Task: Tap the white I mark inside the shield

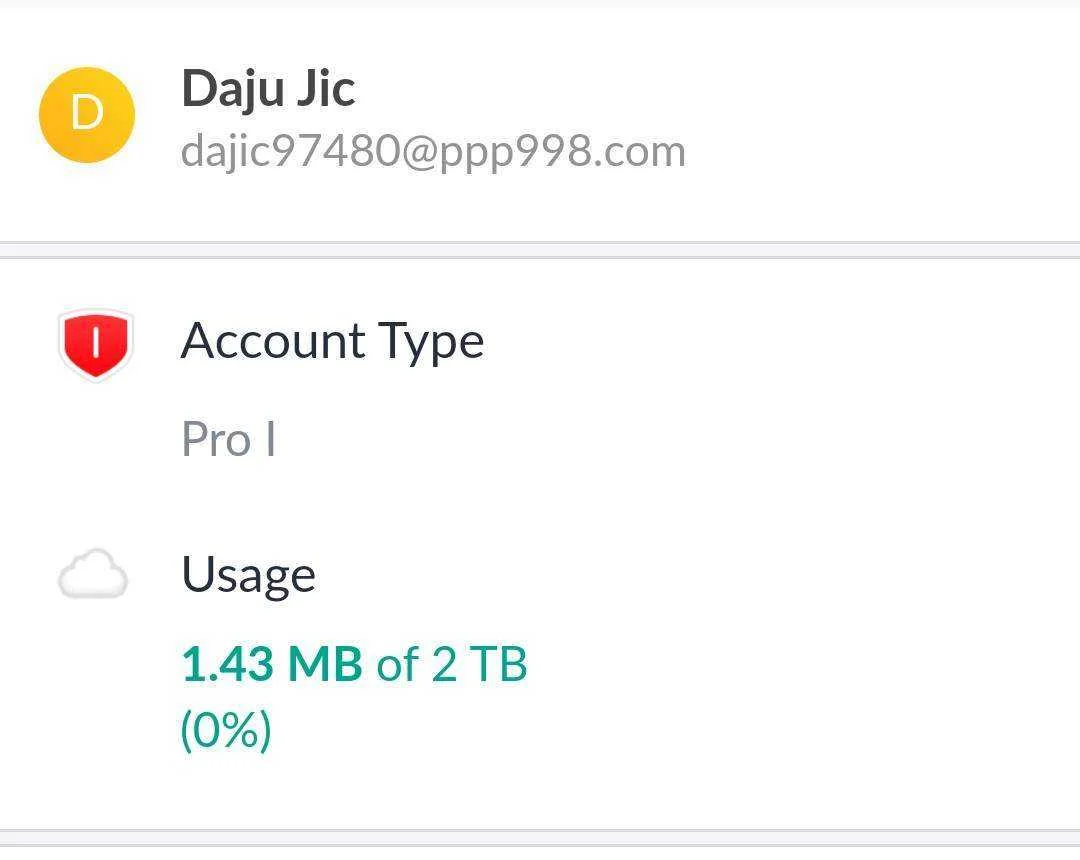Action: (96, 342)
